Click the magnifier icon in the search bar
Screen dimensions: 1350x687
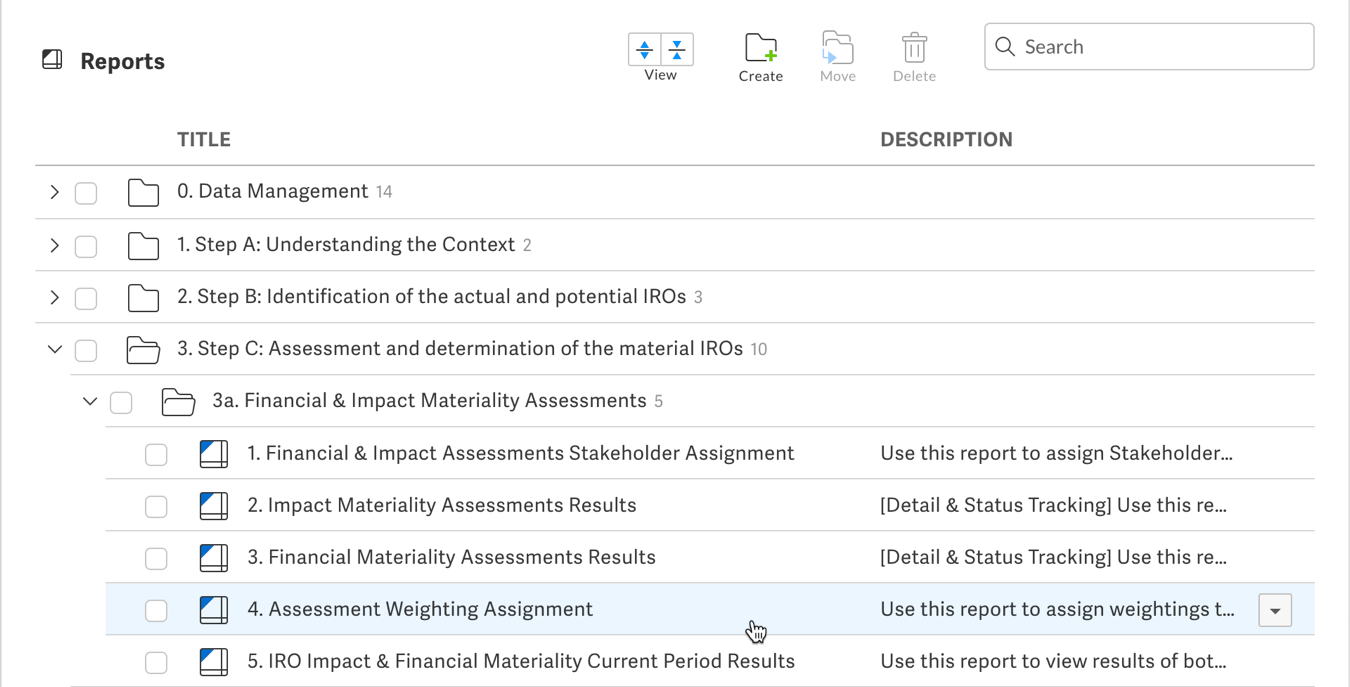(1005, 46)
